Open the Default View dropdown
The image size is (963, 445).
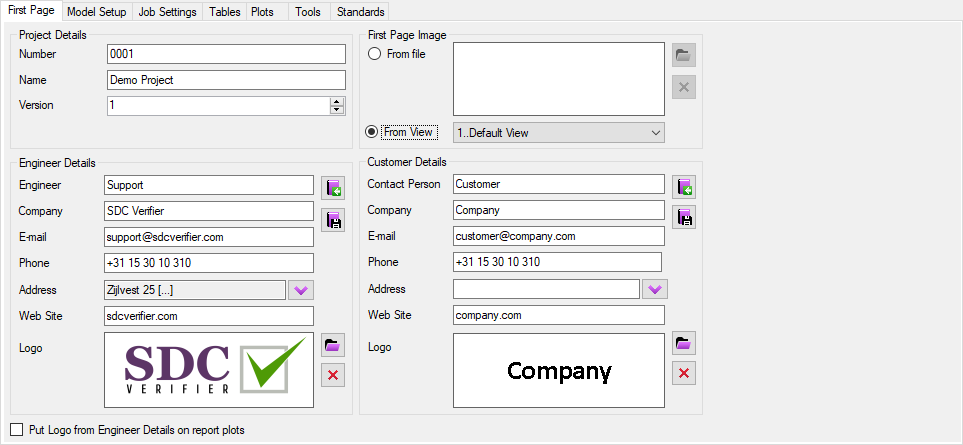(559, 132)
